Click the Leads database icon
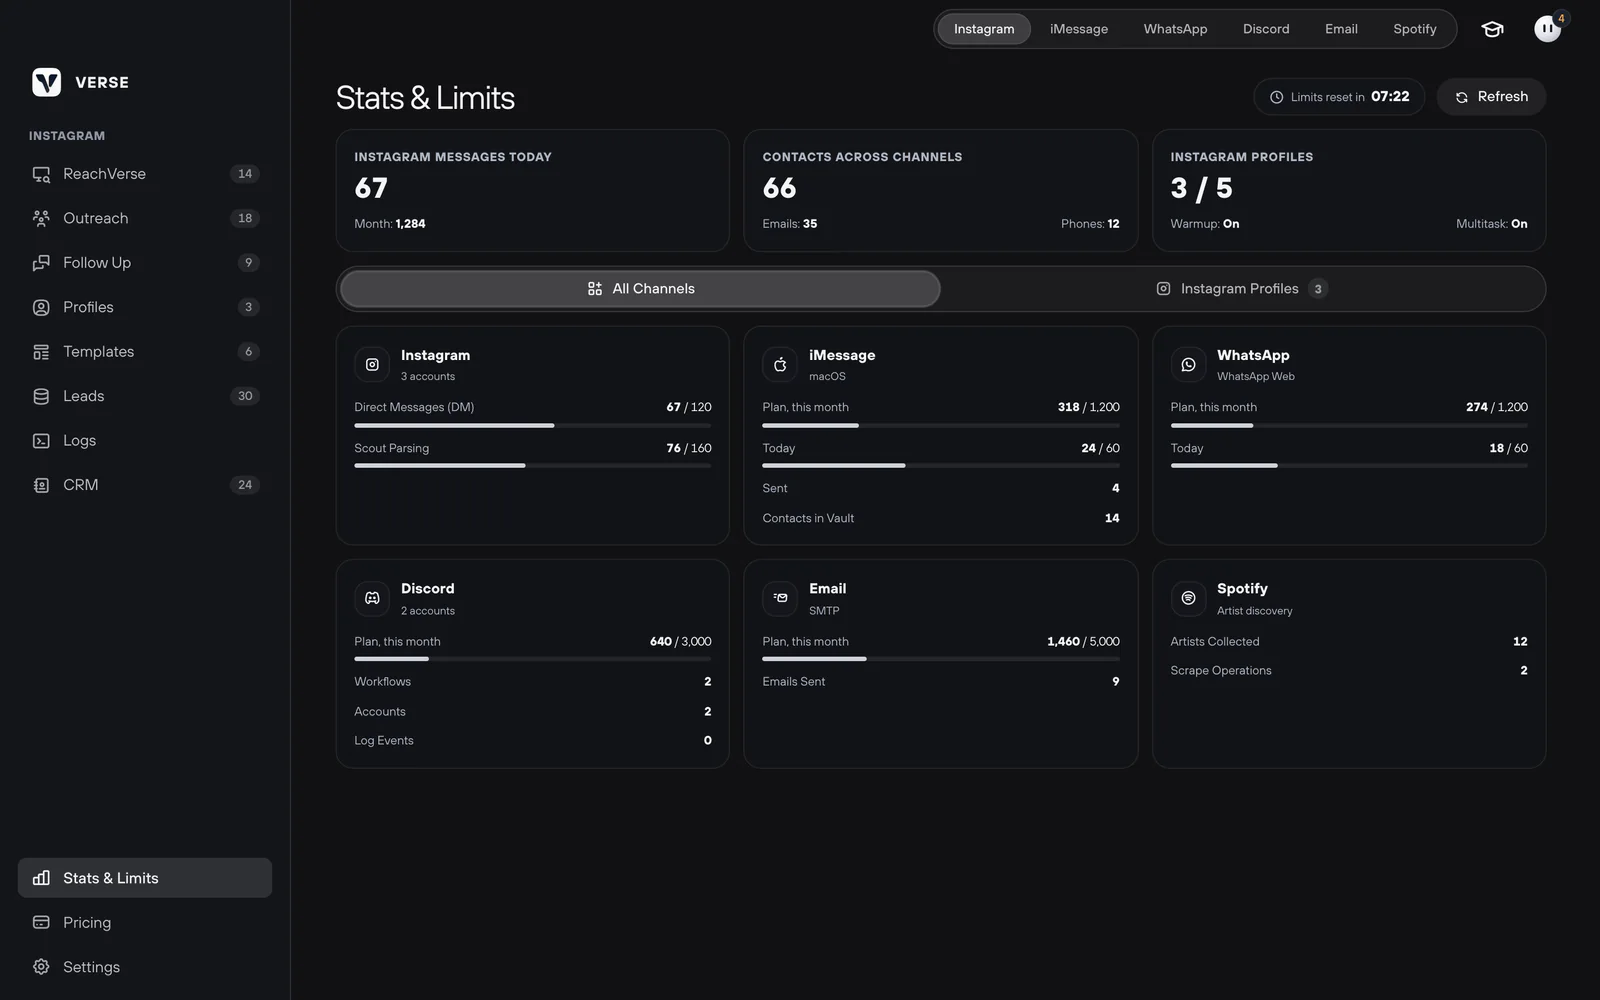This screenshot has height=1000, width=1600. tap(41, 396)
